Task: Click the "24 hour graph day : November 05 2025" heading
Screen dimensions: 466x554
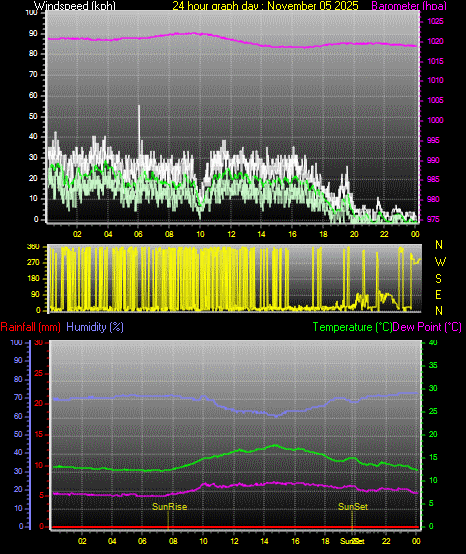Action: 265,6
